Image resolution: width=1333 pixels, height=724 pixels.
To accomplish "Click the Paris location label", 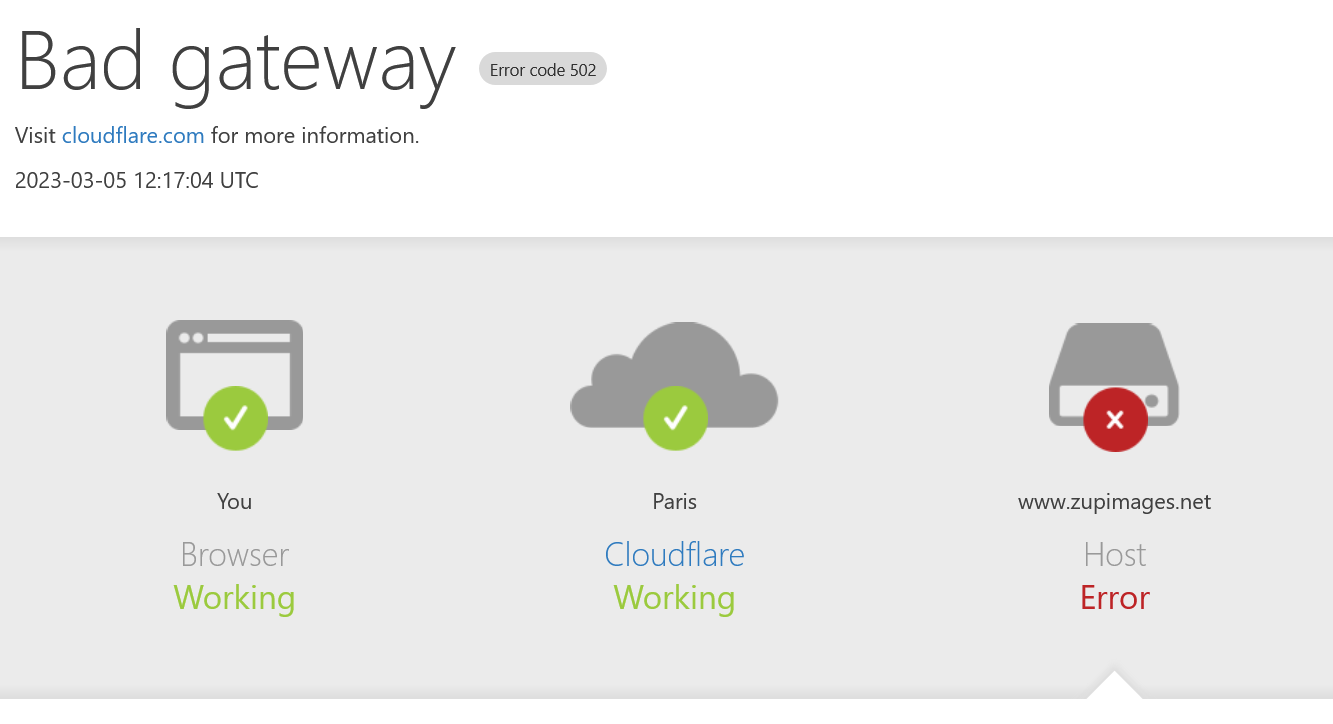I will tap(674, 501).
